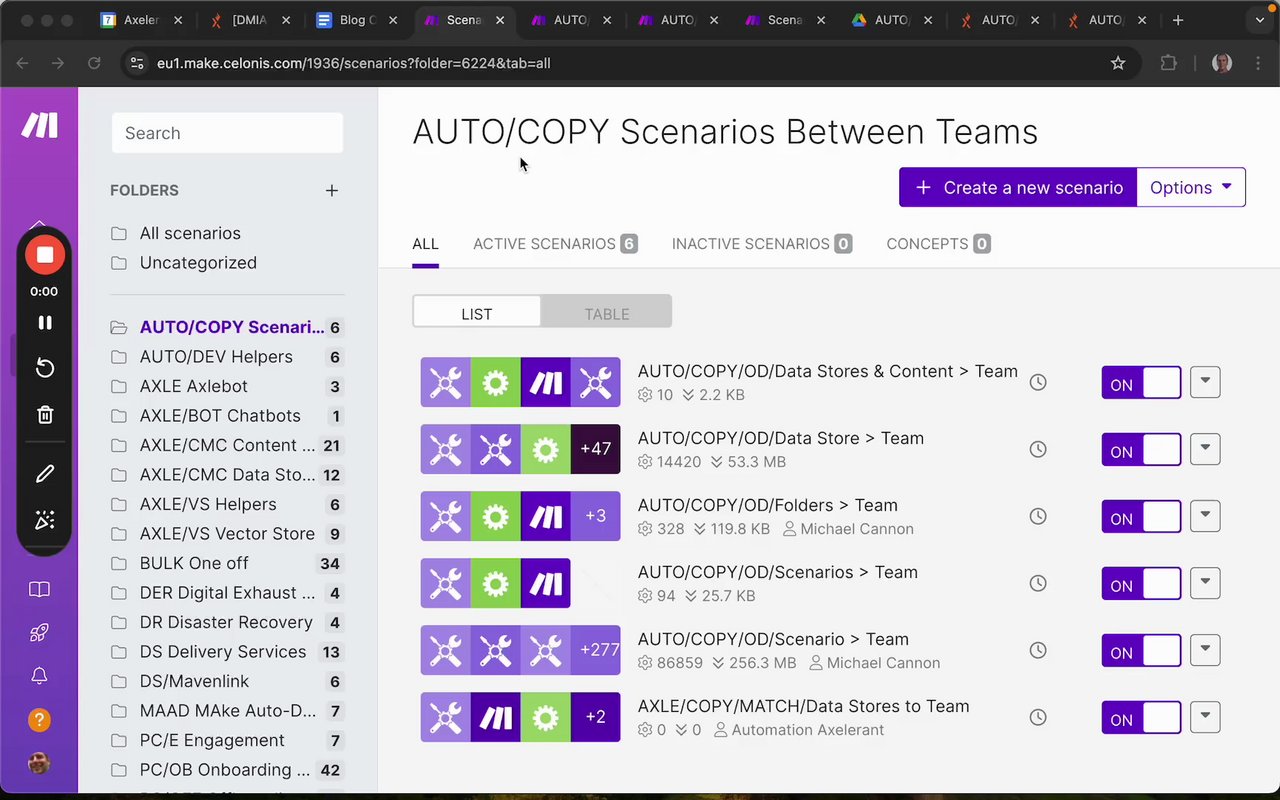This screenshot has width=1280, height=800.
Task: Open AUTO/COPY/OD/Data Stores & Content > Team scenario
Action: (x=827, y=371)
